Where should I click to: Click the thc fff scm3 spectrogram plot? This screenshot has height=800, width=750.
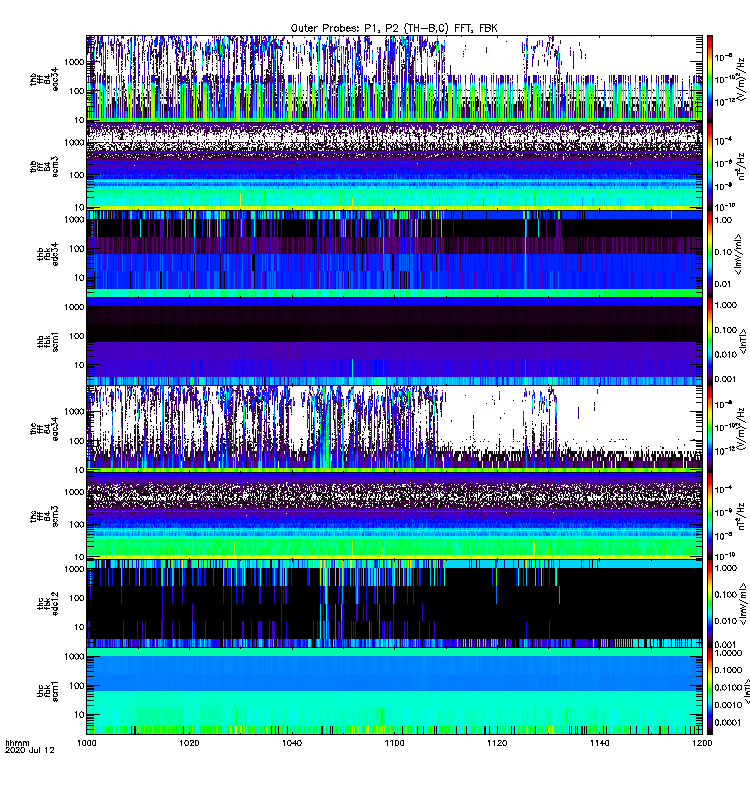394,516
